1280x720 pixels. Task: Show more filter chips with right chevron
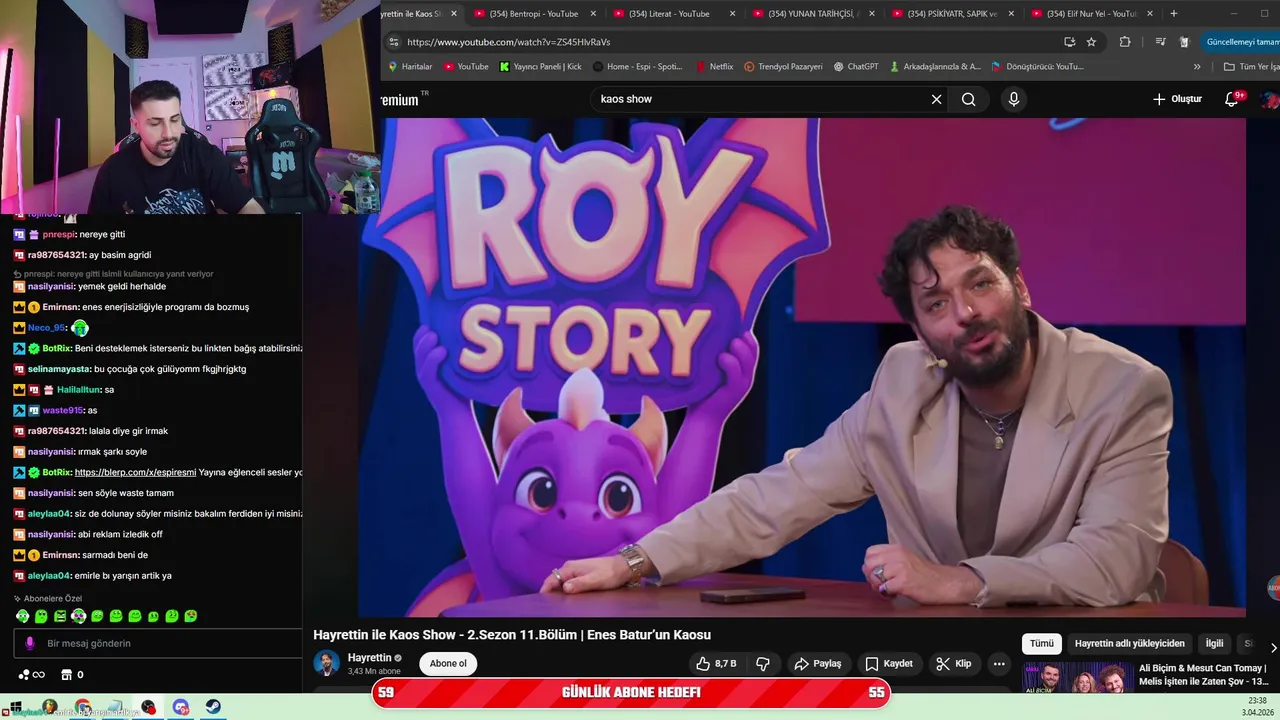point(1273,648)
